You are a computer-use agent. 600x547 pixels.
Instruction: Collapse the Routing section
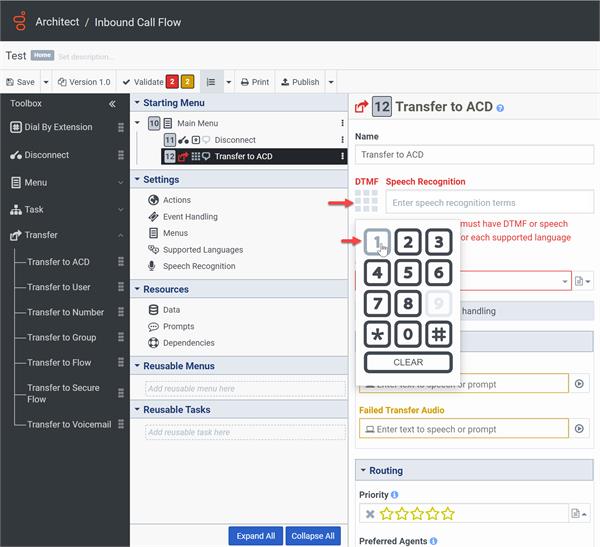[363, 470]
